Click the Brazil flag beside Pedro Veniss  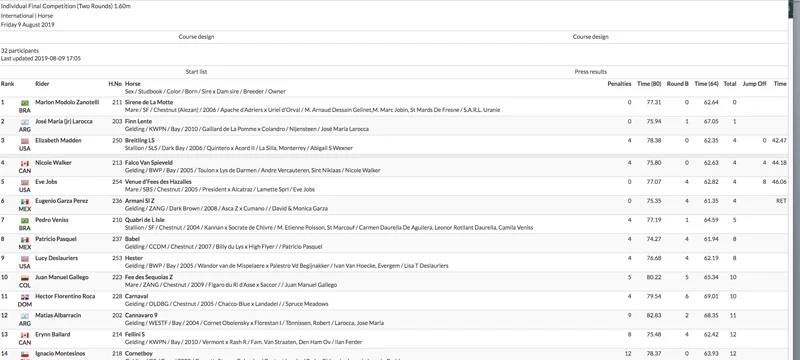(x=24, y=221)
